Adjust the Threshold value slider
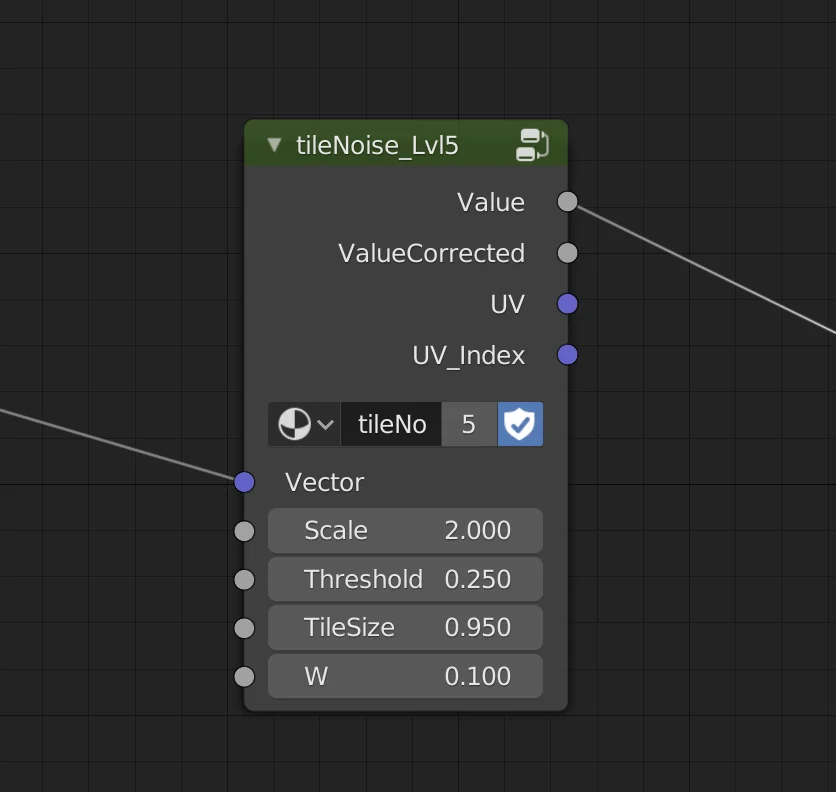The width and height of the screenshot is (836, 792). coord(405,579)
